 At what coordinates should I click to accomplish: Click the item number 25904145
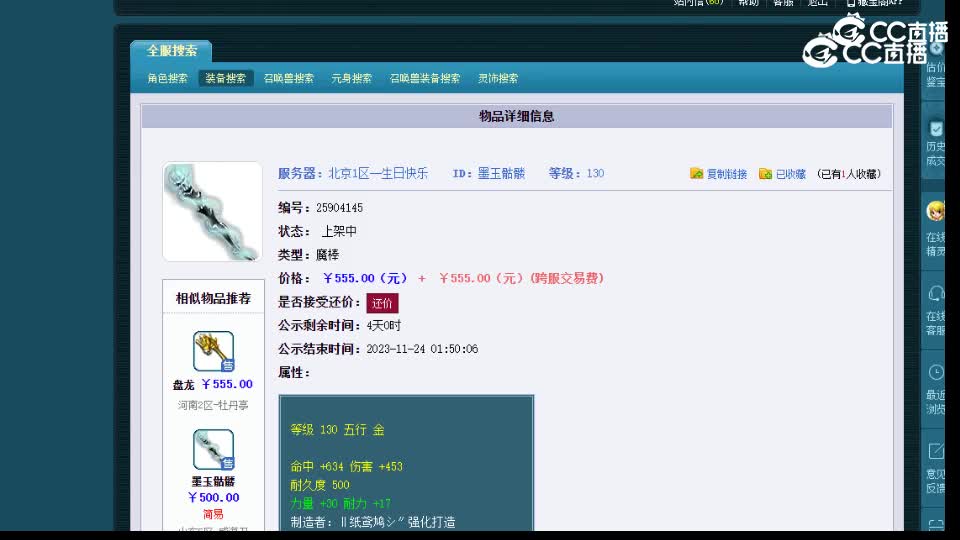pyautogui.click(x=339, y=208)
